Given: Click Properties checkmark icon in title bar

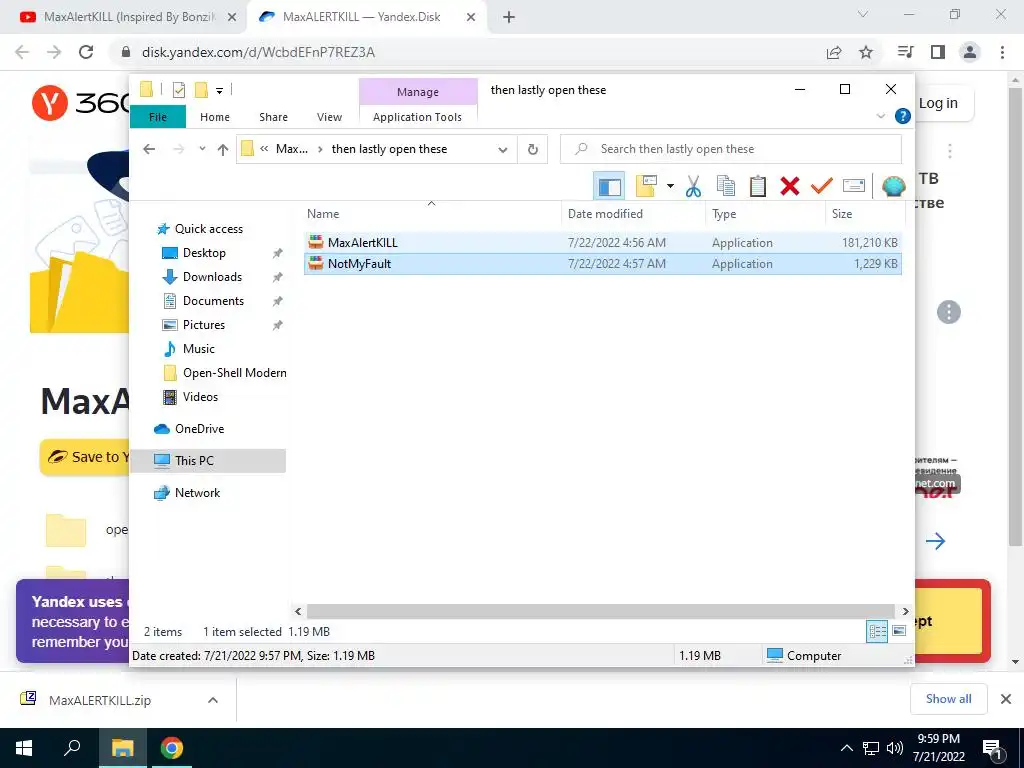Looking at the screenshot, I should tap(179, 90).
